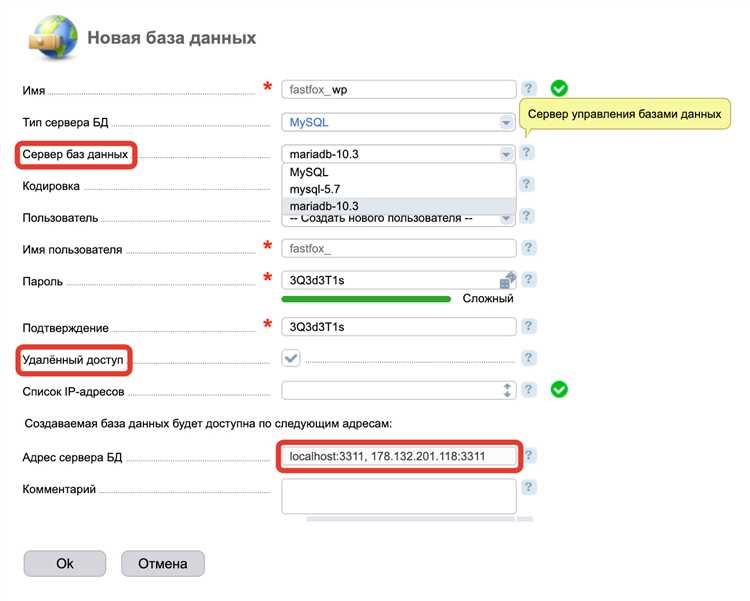Click help icon beside Комментарий field
The image size is (750, 601).
tap(528, 488)
